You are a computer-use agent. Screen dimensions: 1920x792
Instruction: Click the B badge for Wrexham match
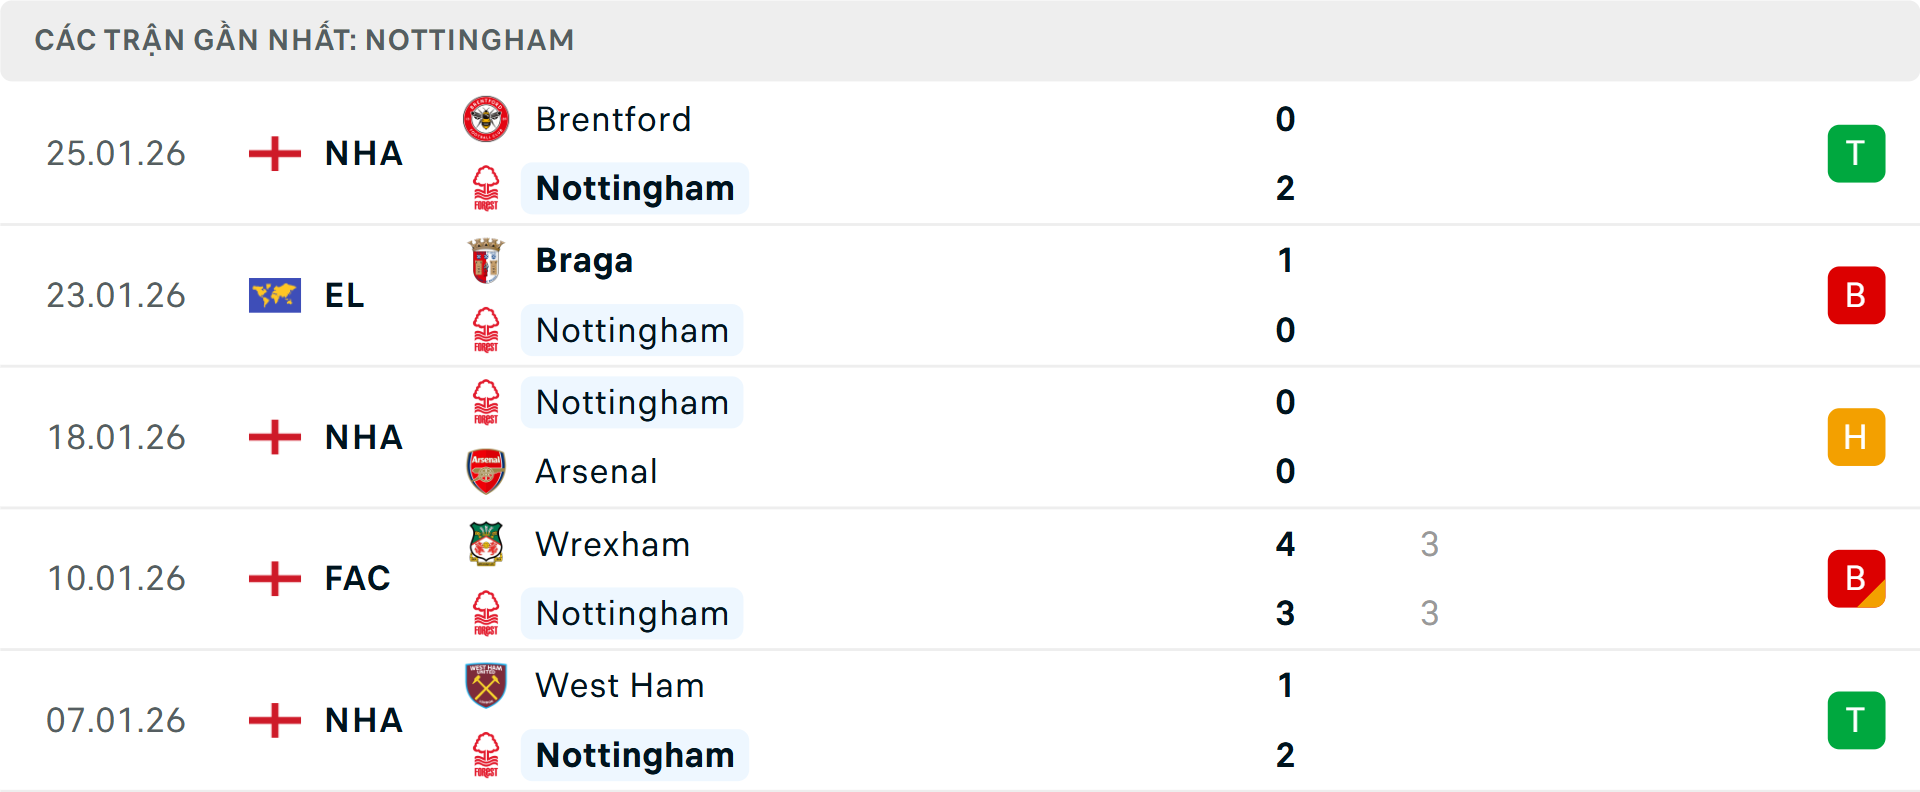pos(1856,578)
